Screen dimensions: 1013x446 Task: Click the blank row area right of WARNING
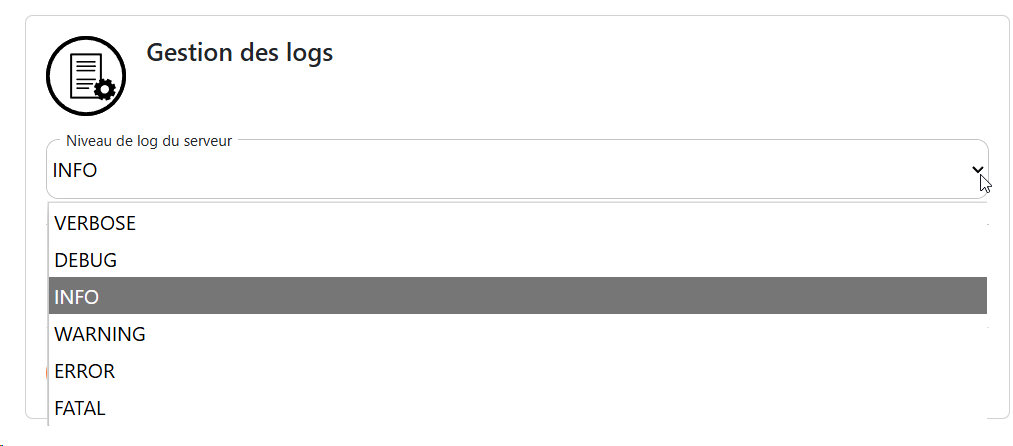click(550, 334)
